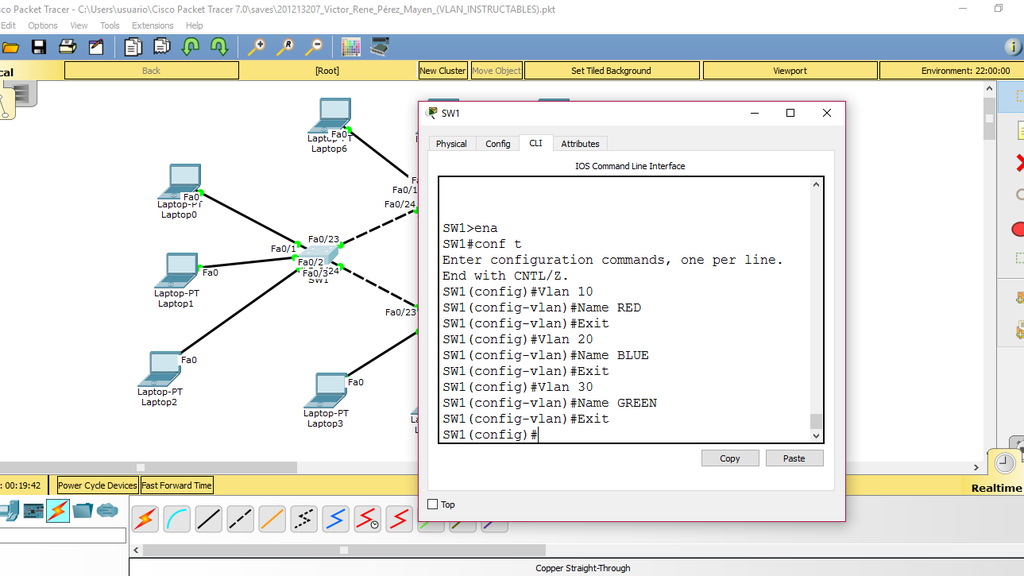Open the Custom Devices Dialog icon

click(x=379, y=47)
